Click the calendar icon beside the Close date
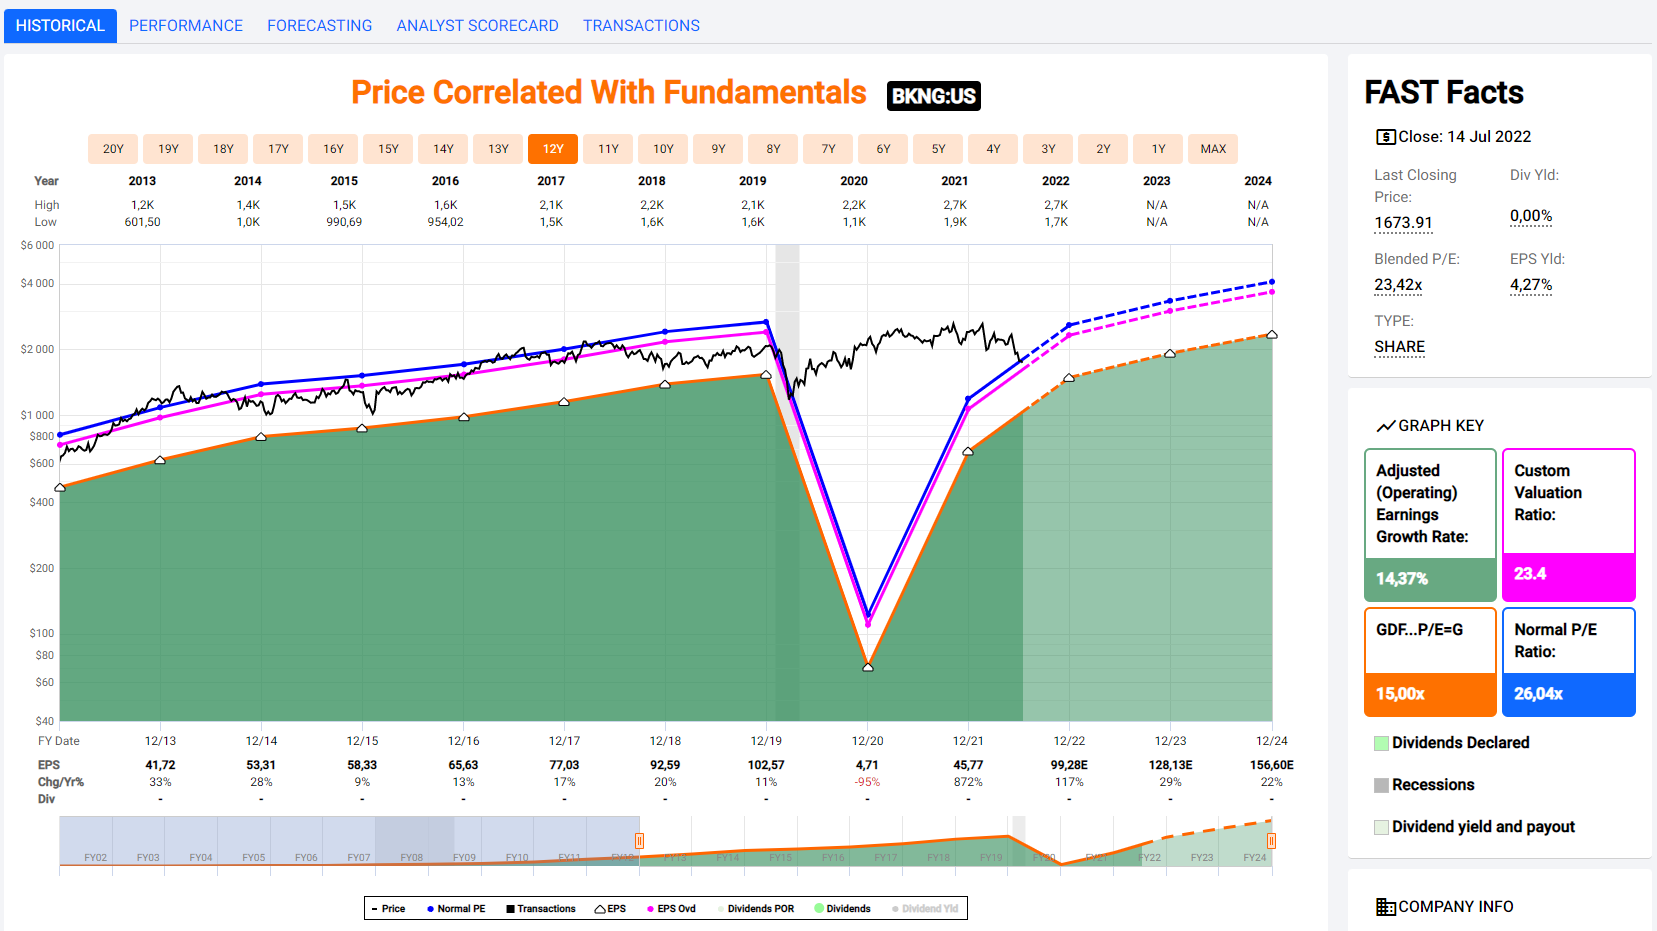1657x931 pixels. [x=1385, y=137]
